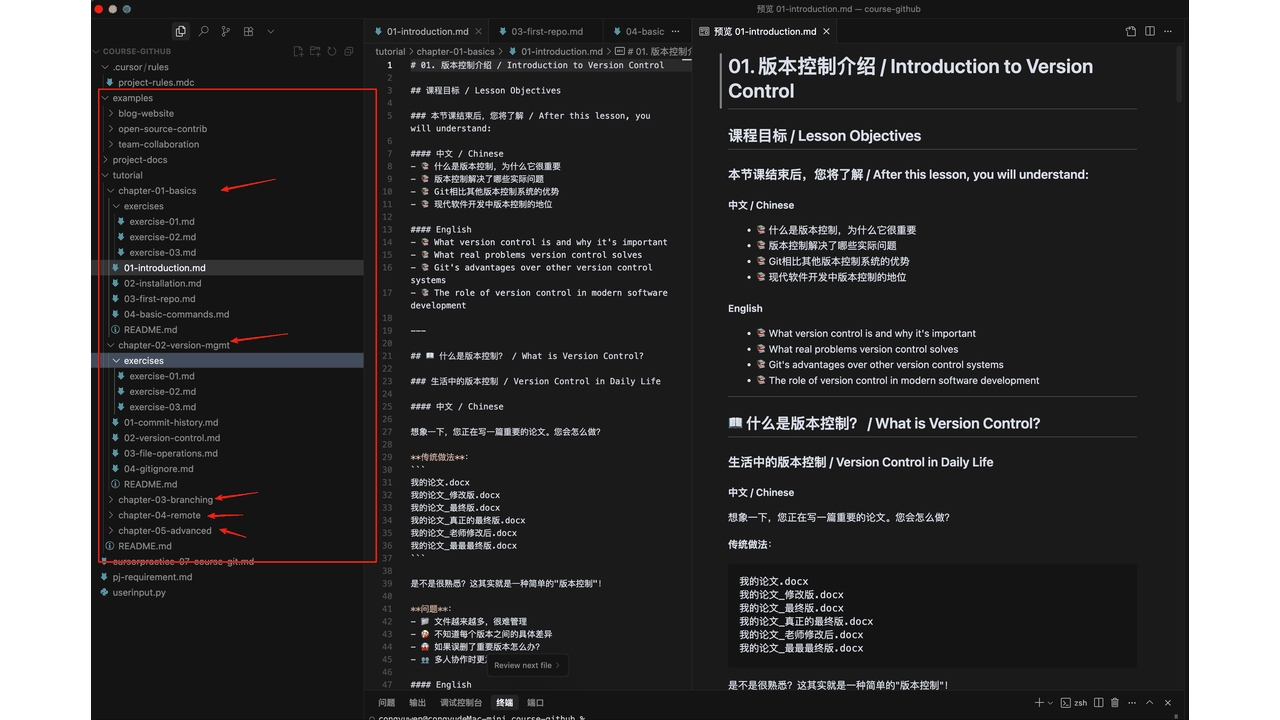The height and width of the screenshot is (720, 1280).
Task: Maximize the bottom panel with up chevron
Action: tap(1150, 703)
